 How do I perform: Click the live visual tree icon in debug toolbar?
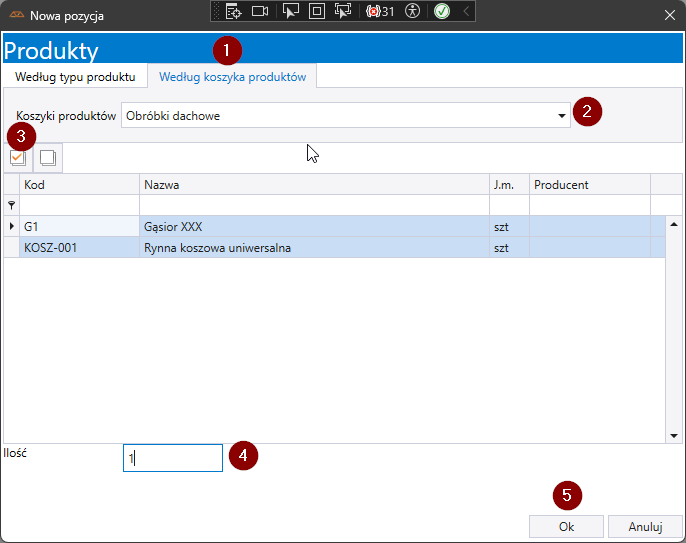point(233,12)
